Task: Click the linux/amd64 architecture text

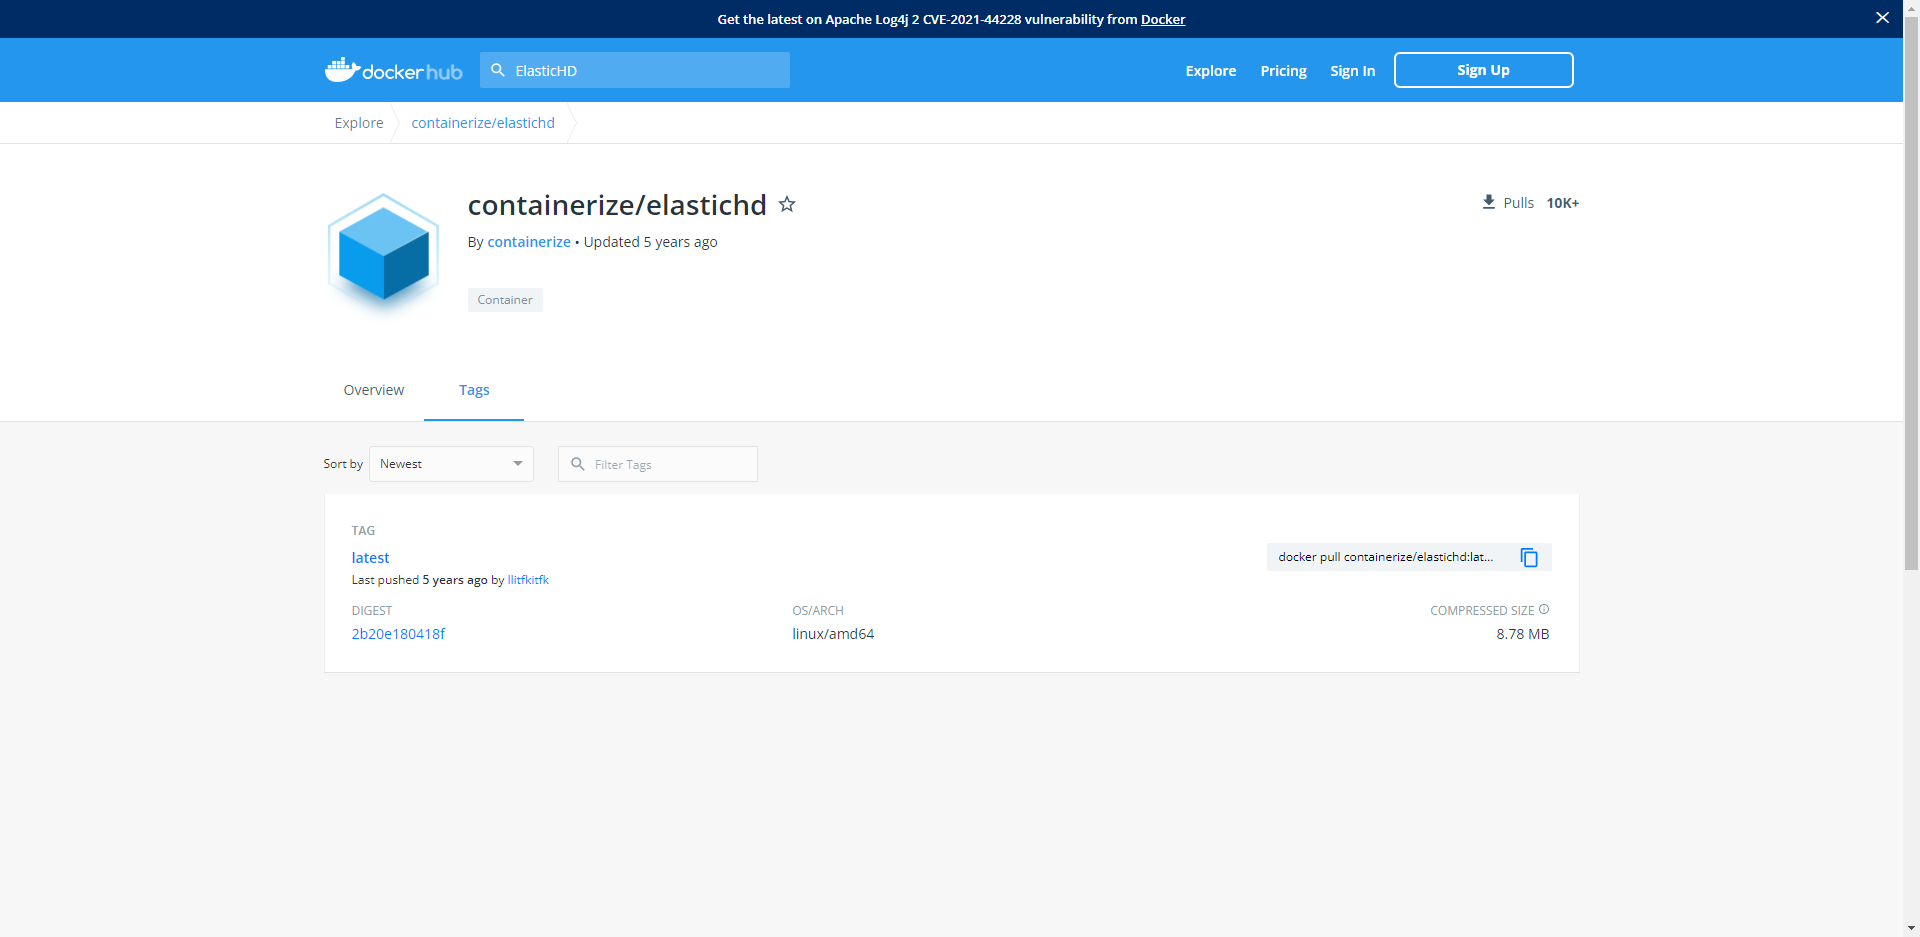Action: click(833, 634)
